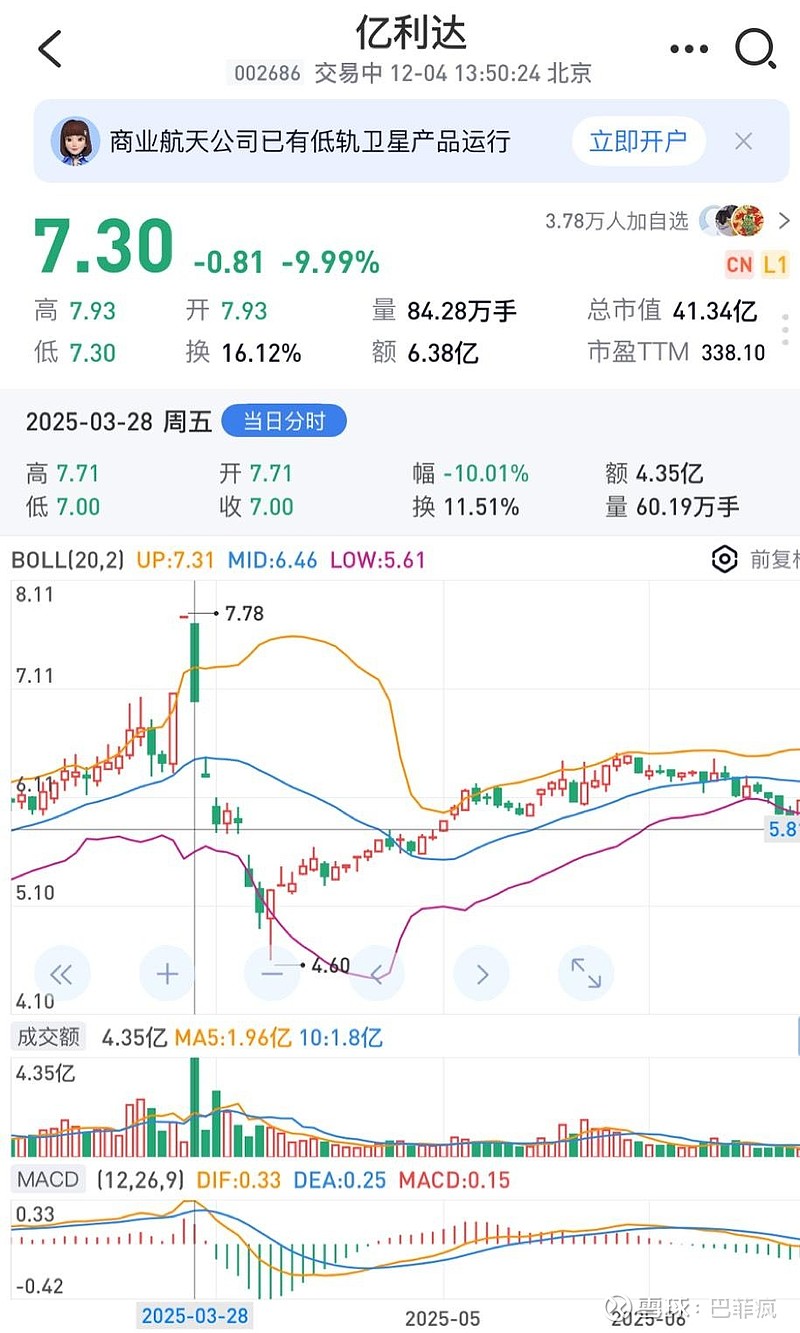
Task: Zoom in the K-line chart with plus
Action: click(167, 973)
